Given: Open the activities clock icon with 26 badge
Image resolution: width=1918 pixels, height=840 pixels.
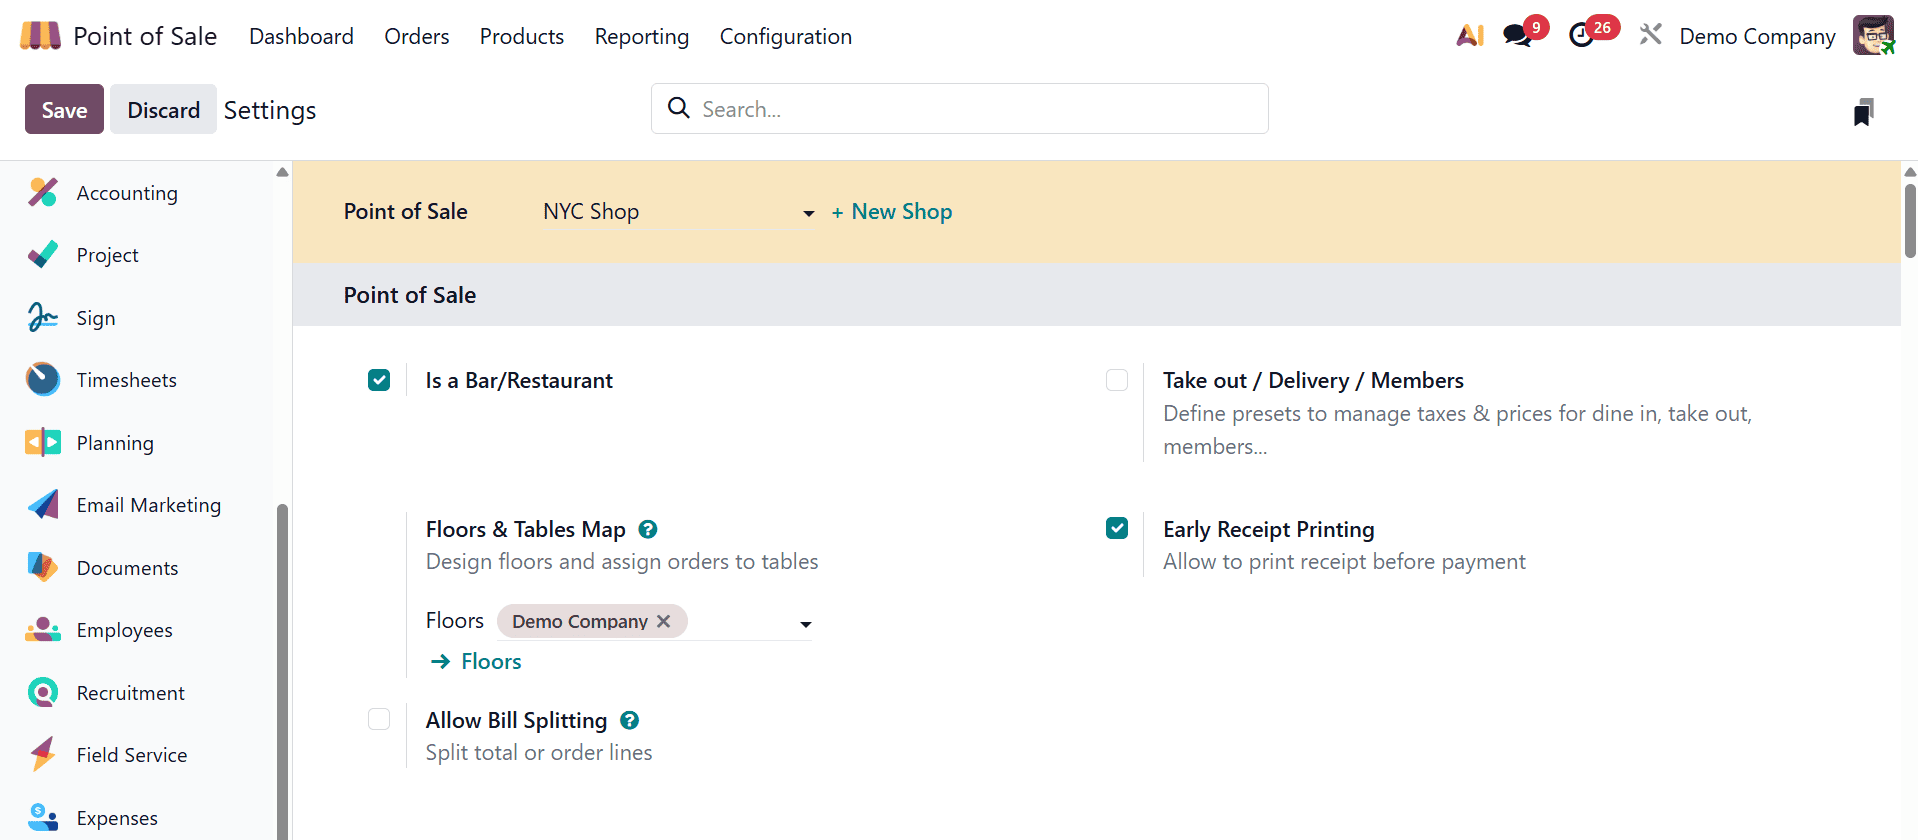Looking at the screenshot, I should point(1581,36).
